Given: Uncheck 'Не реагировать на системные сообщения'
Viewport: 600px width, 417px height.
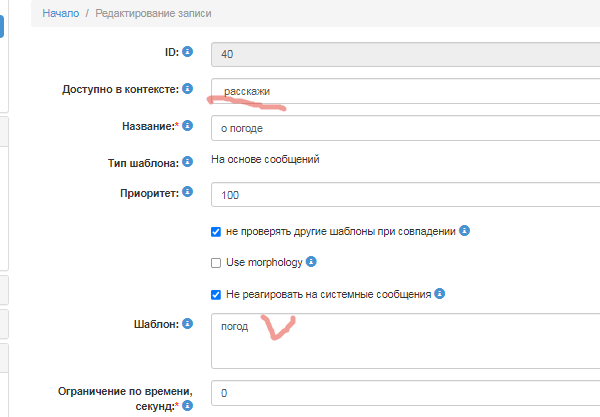Looking at the screenshot, I should point(216,295).
